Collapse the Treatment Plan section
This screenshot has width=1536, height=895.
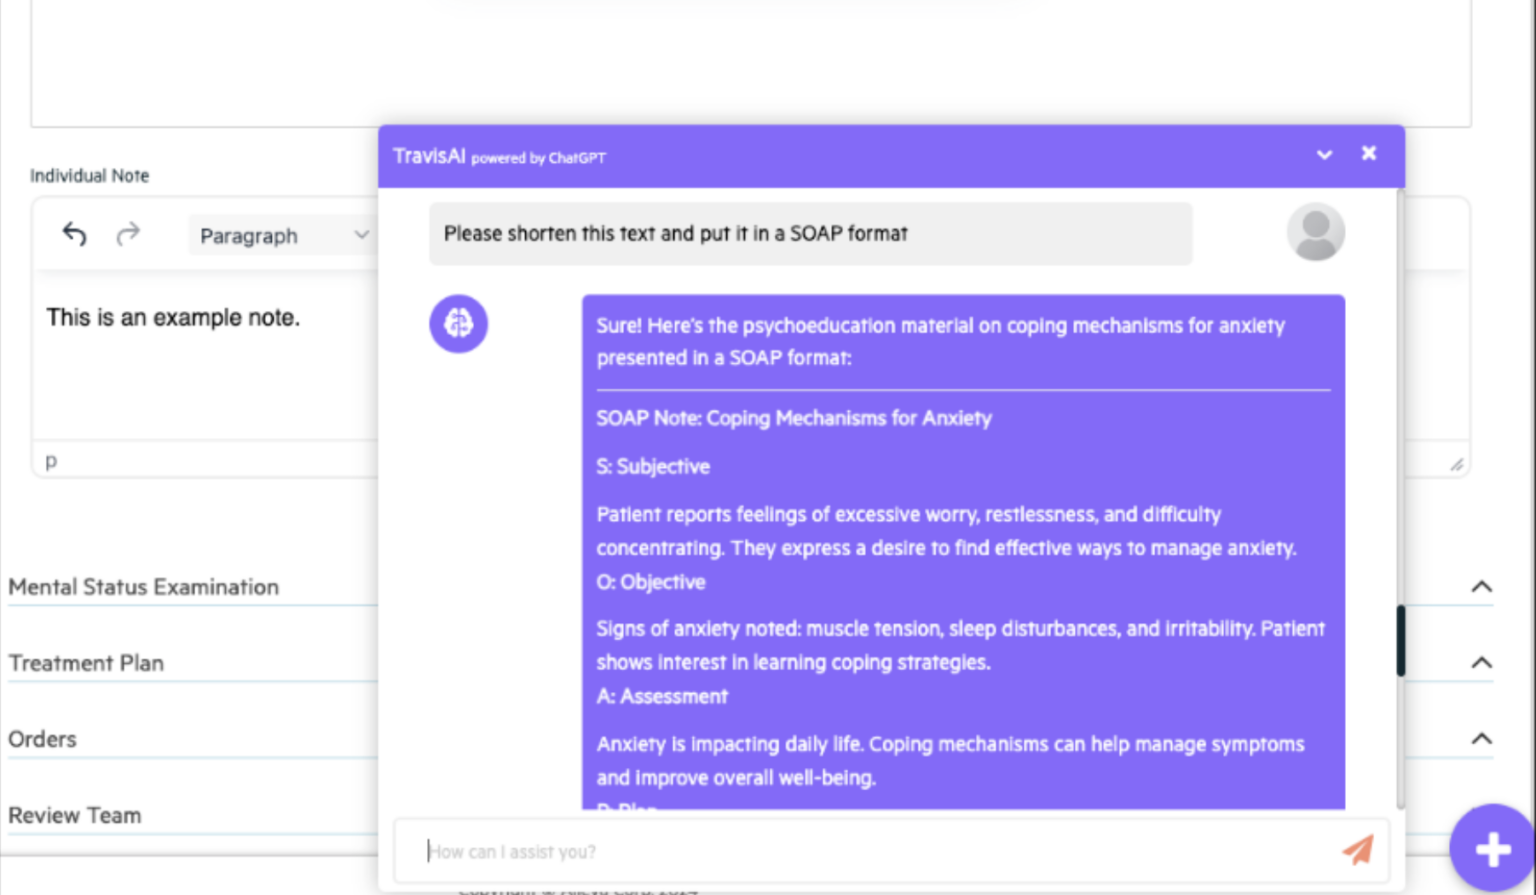(1481, 662)
